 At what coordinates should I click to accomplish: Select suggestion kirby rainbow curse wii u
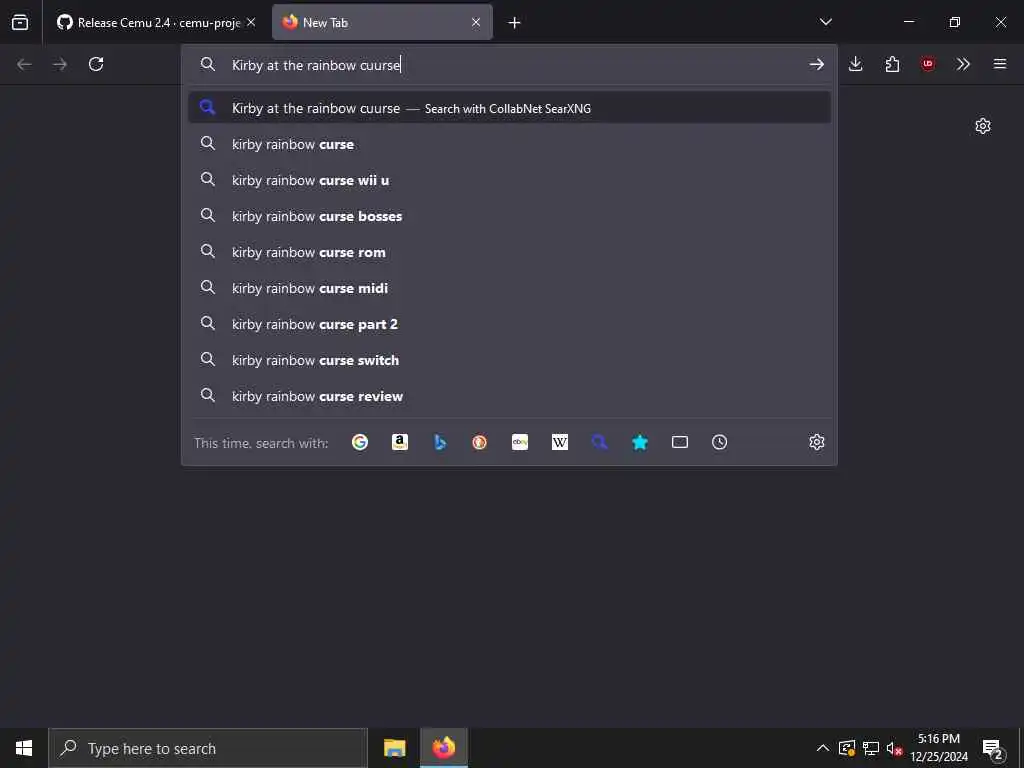pyautogui.click(x=509, y=180)
